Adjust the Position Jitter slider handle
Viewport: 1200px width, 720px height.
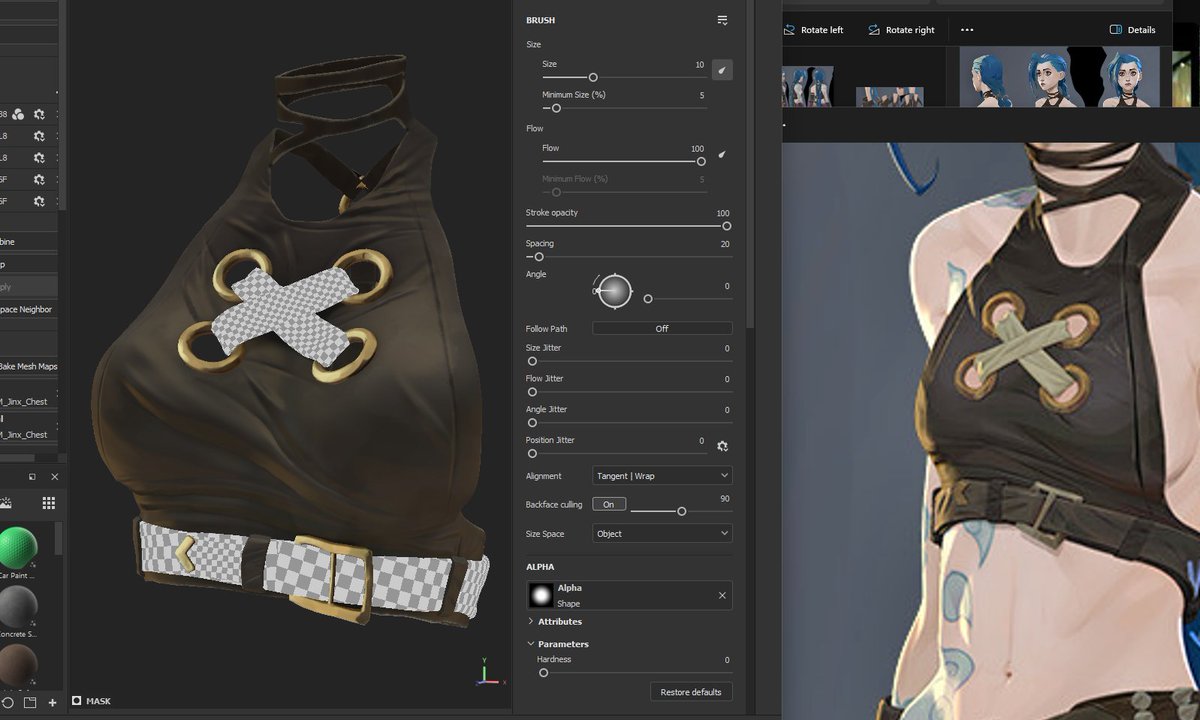[x=532, y=454]
